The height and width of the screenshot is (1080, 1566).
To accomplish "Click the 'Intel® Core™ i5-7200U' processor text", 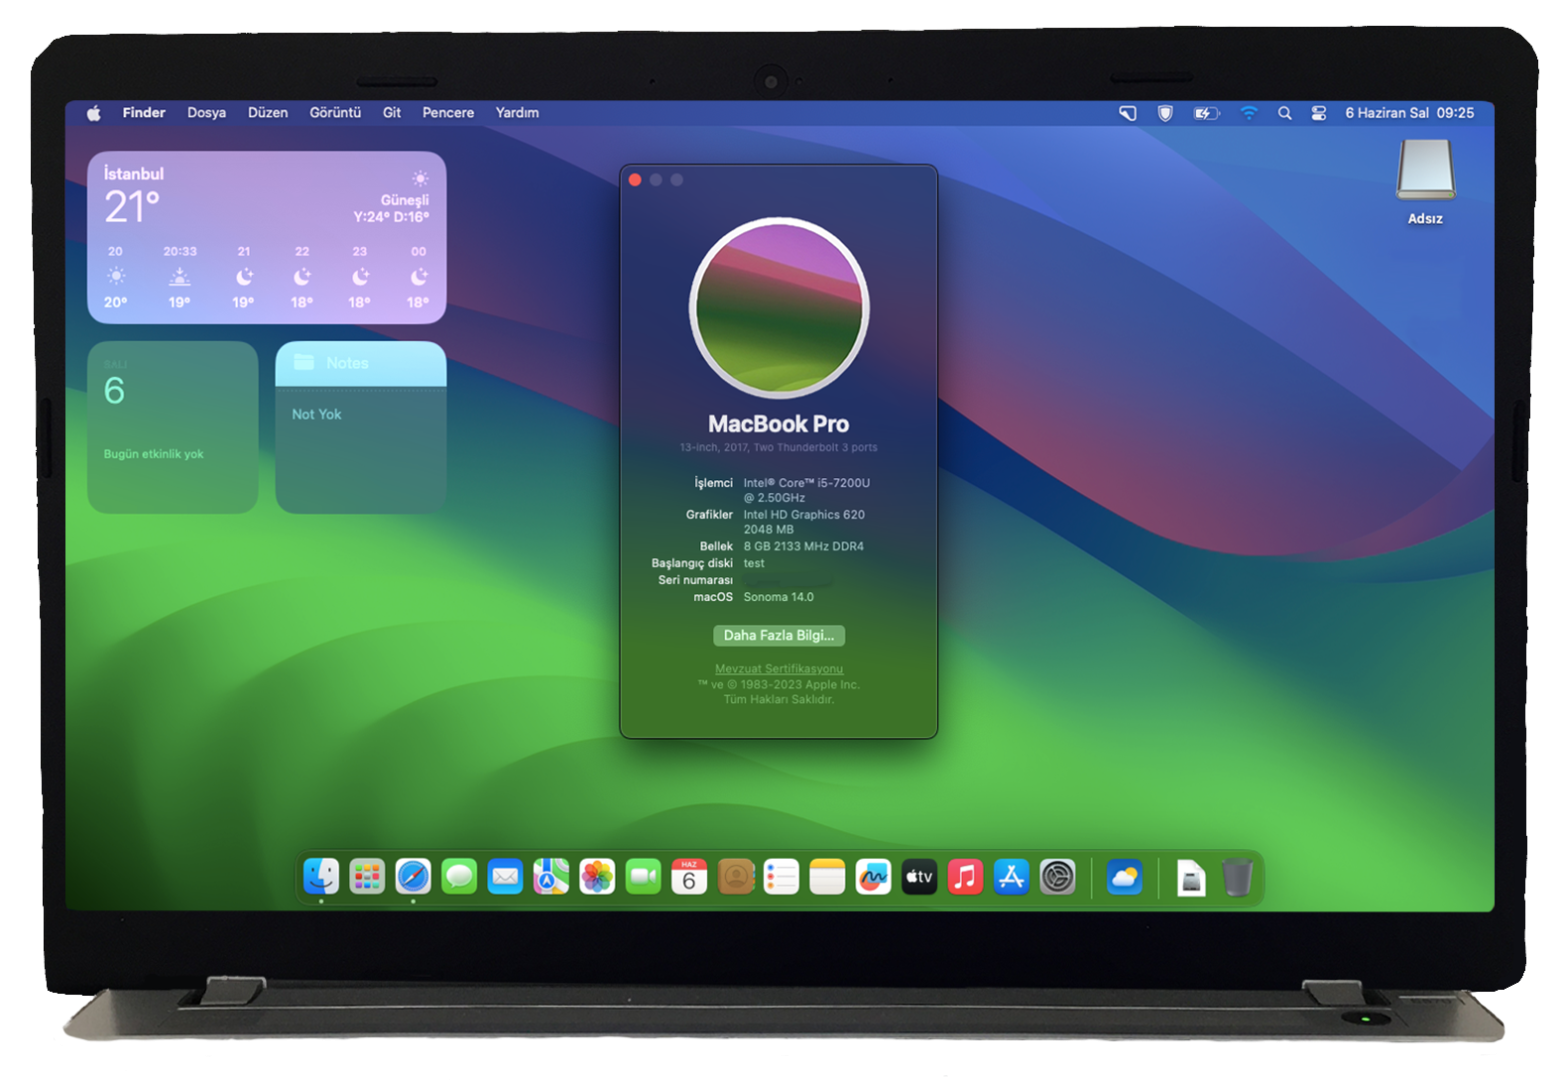I will click(x=807, y=483).
